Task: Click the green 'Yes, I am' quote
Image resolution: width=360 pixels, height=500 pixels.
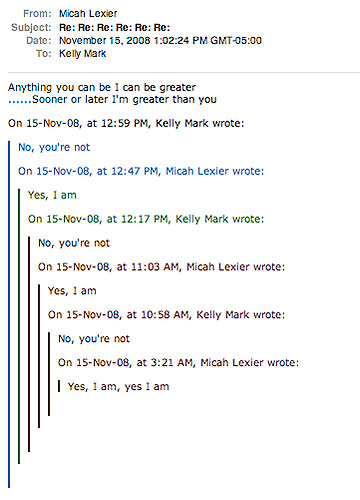Action: pos(52,195)
